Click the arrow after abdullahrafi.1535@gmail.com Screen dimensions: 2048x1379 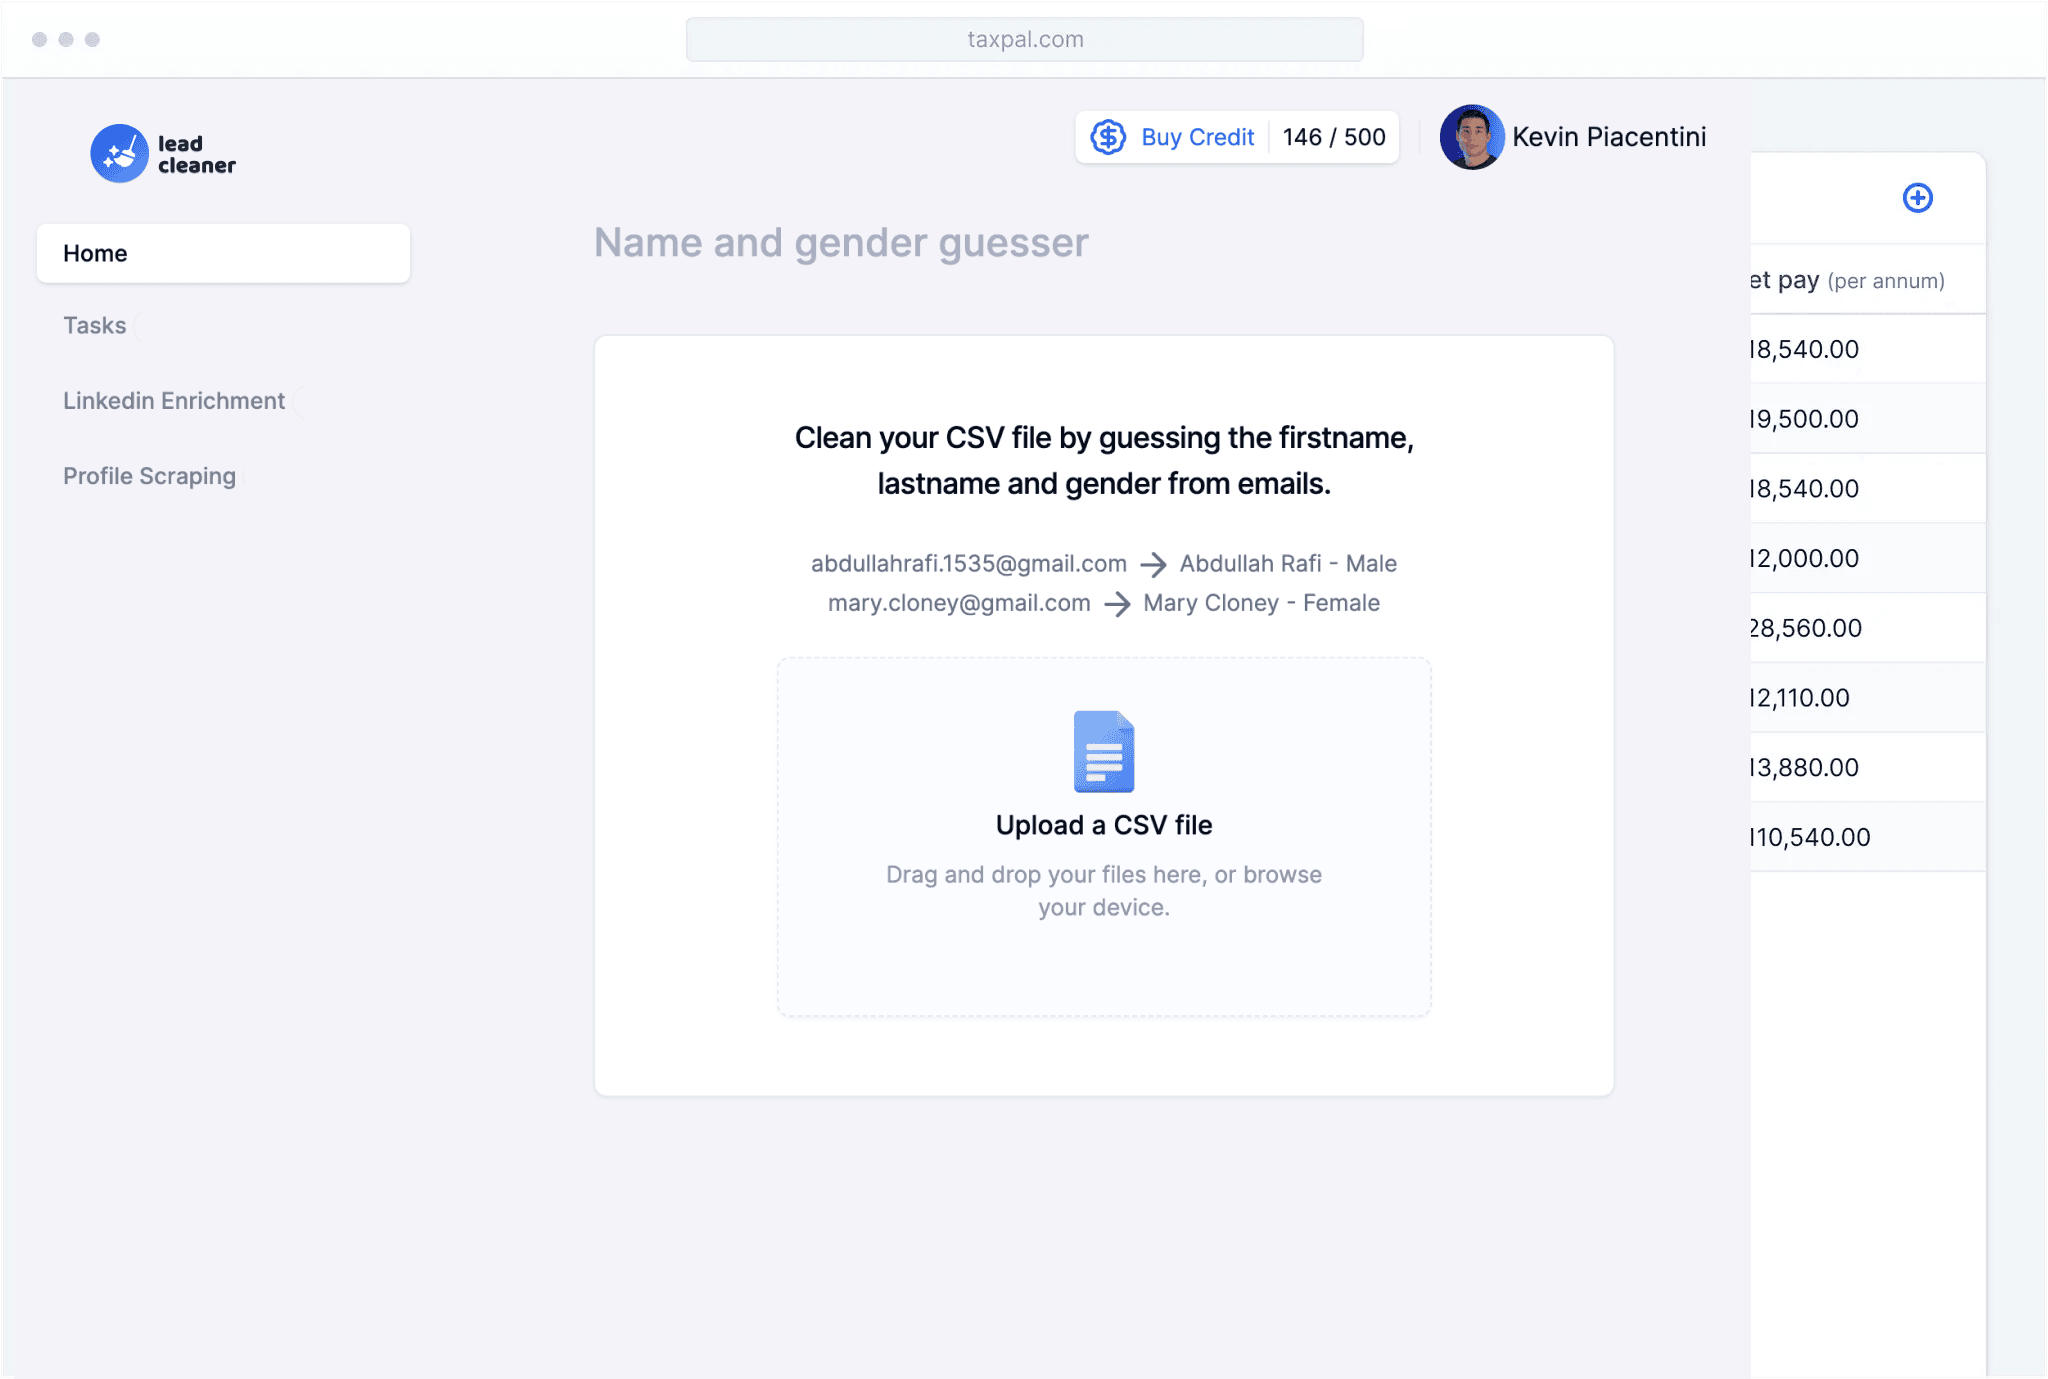click(x=1153, y=565)
